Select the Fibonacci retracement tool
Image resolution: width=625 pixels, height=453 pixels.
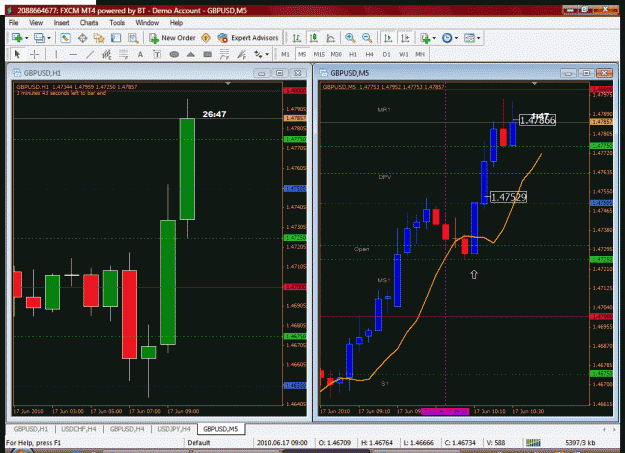point(123,54)
